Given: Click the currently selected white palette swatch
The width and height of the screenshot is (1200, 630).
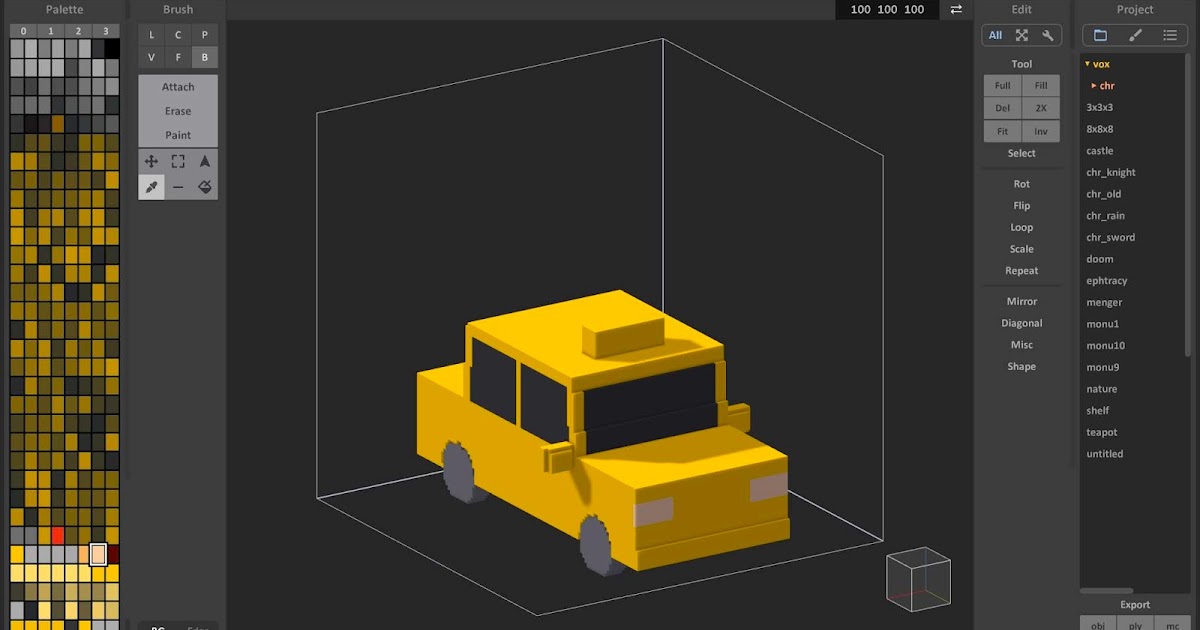Looking at the screenshot, I should point(97,556).
